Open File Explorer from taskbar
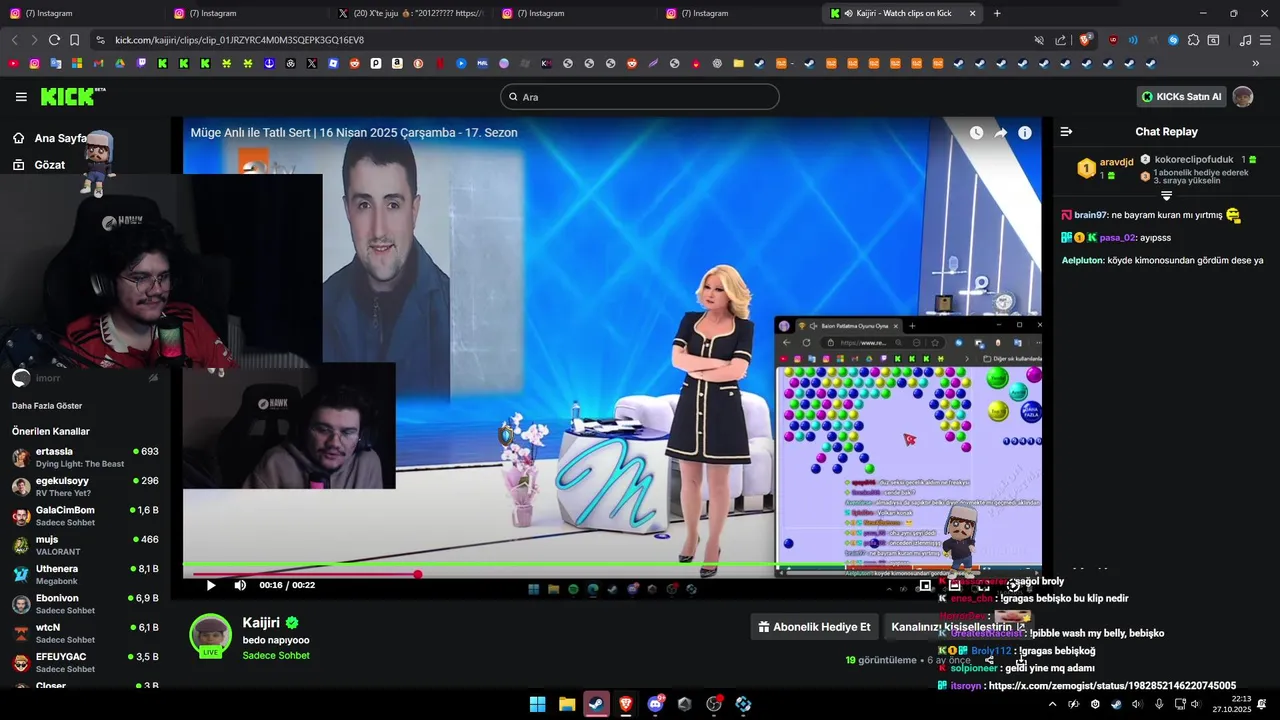1280x720 pixels. pos(566,704)
